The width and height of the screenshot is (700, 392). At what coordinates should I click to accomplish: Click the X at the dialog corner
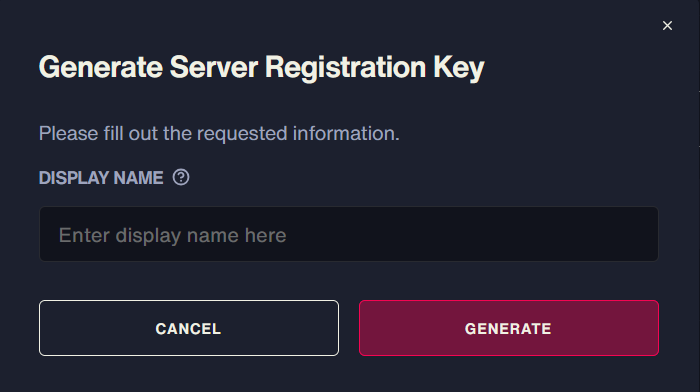pos(667,25)
